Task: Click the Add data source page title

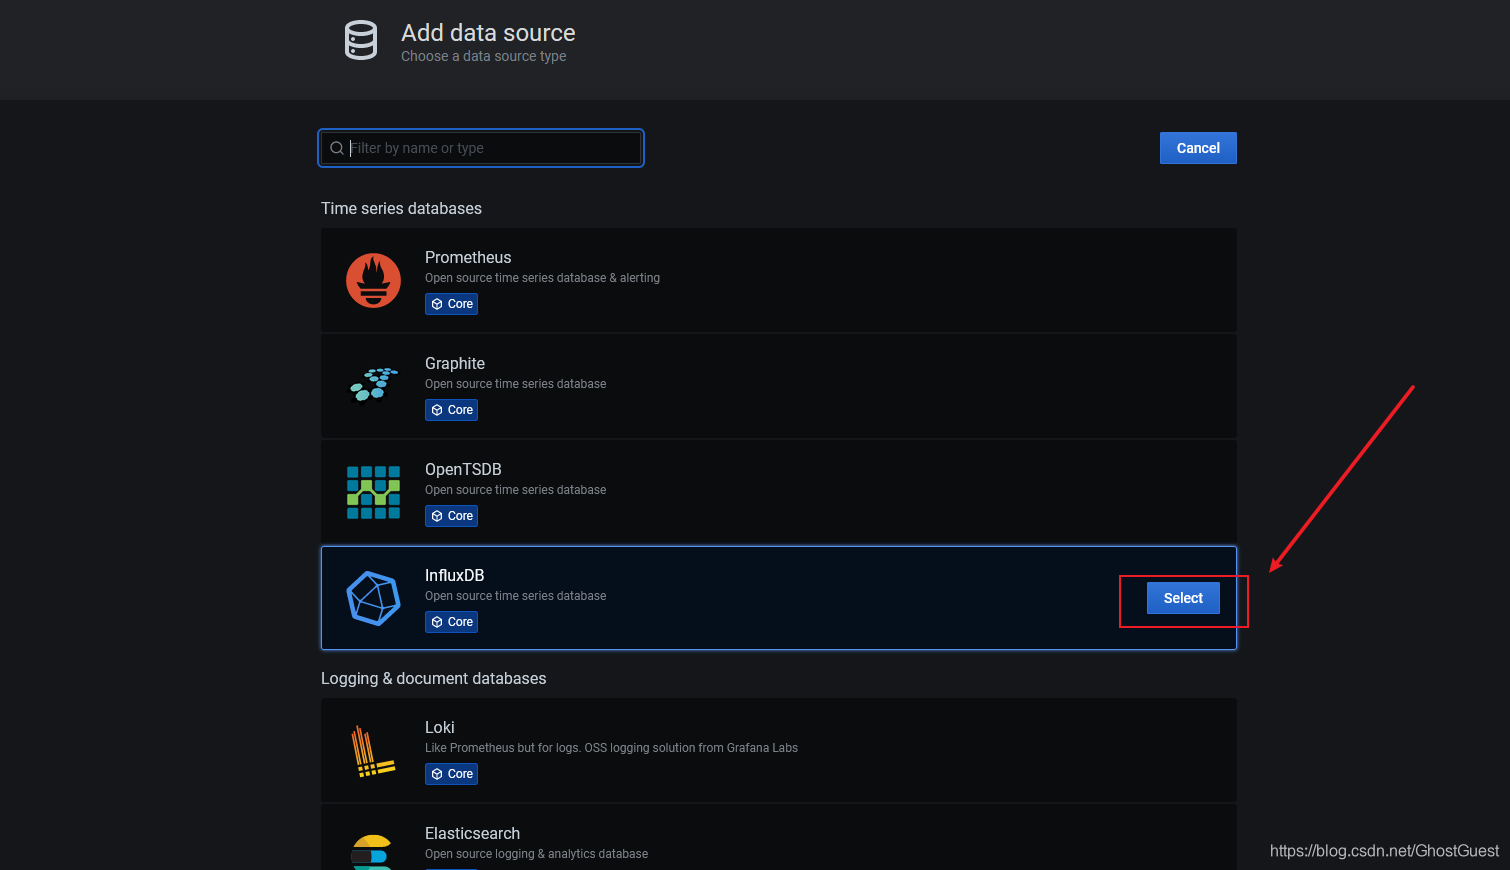Action: (x=488, y=33)
